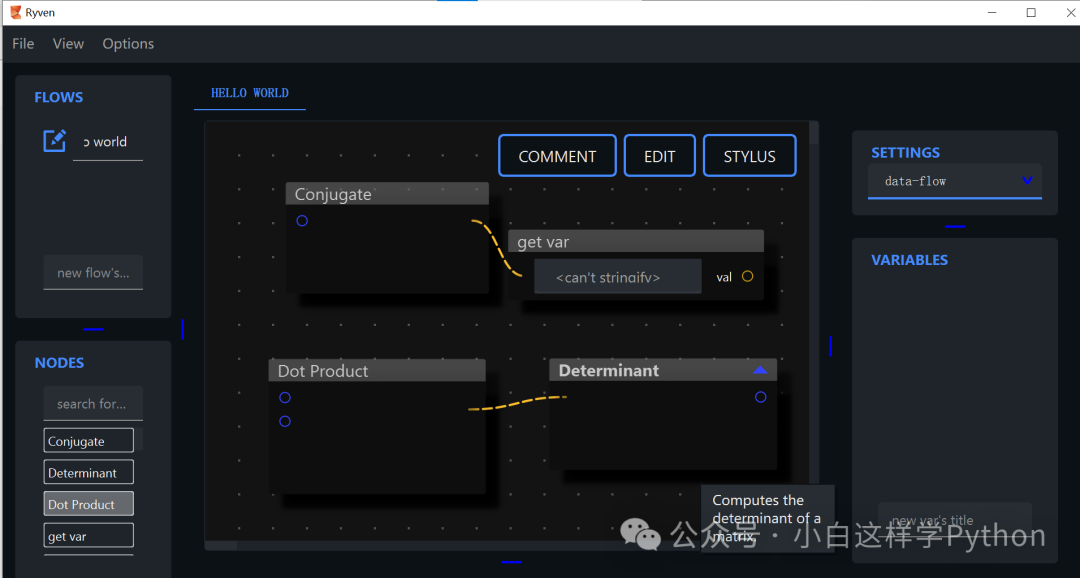Viewport: 1080px width, 578px height.
Task: Minimize the Ryven window
Action: pos(992,12)
